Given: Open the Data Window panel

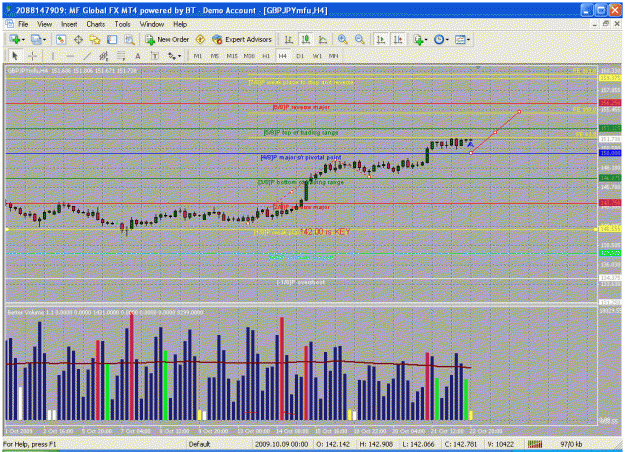Looking at the screenshot, I should coord(78,39).
